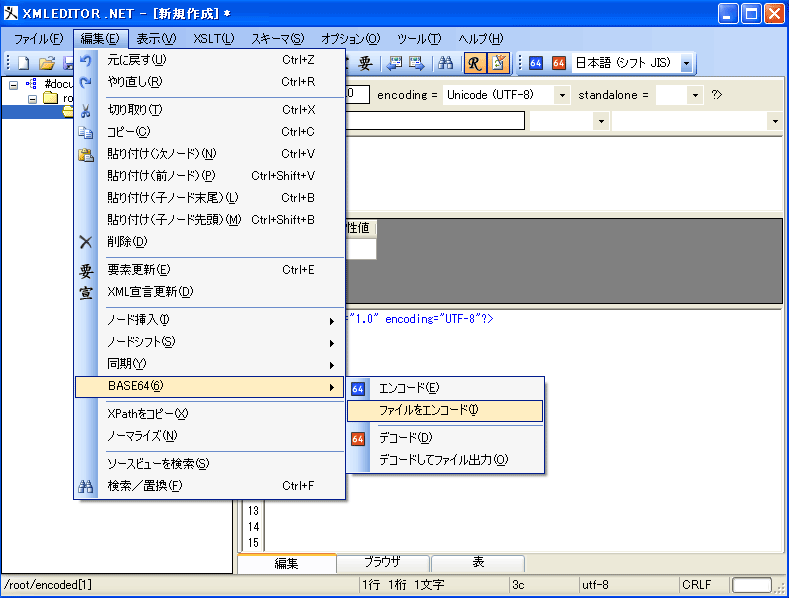Click the open file folder toolbar icon
The height and width of the screenshot is (598, 789).
47,63
